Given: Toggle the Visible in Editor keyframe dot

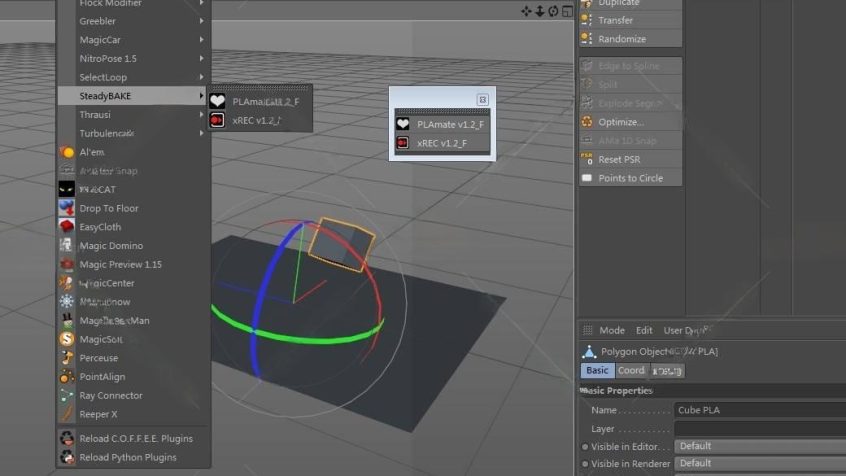Looking at the screenshot, I should (x=585, y=446).
